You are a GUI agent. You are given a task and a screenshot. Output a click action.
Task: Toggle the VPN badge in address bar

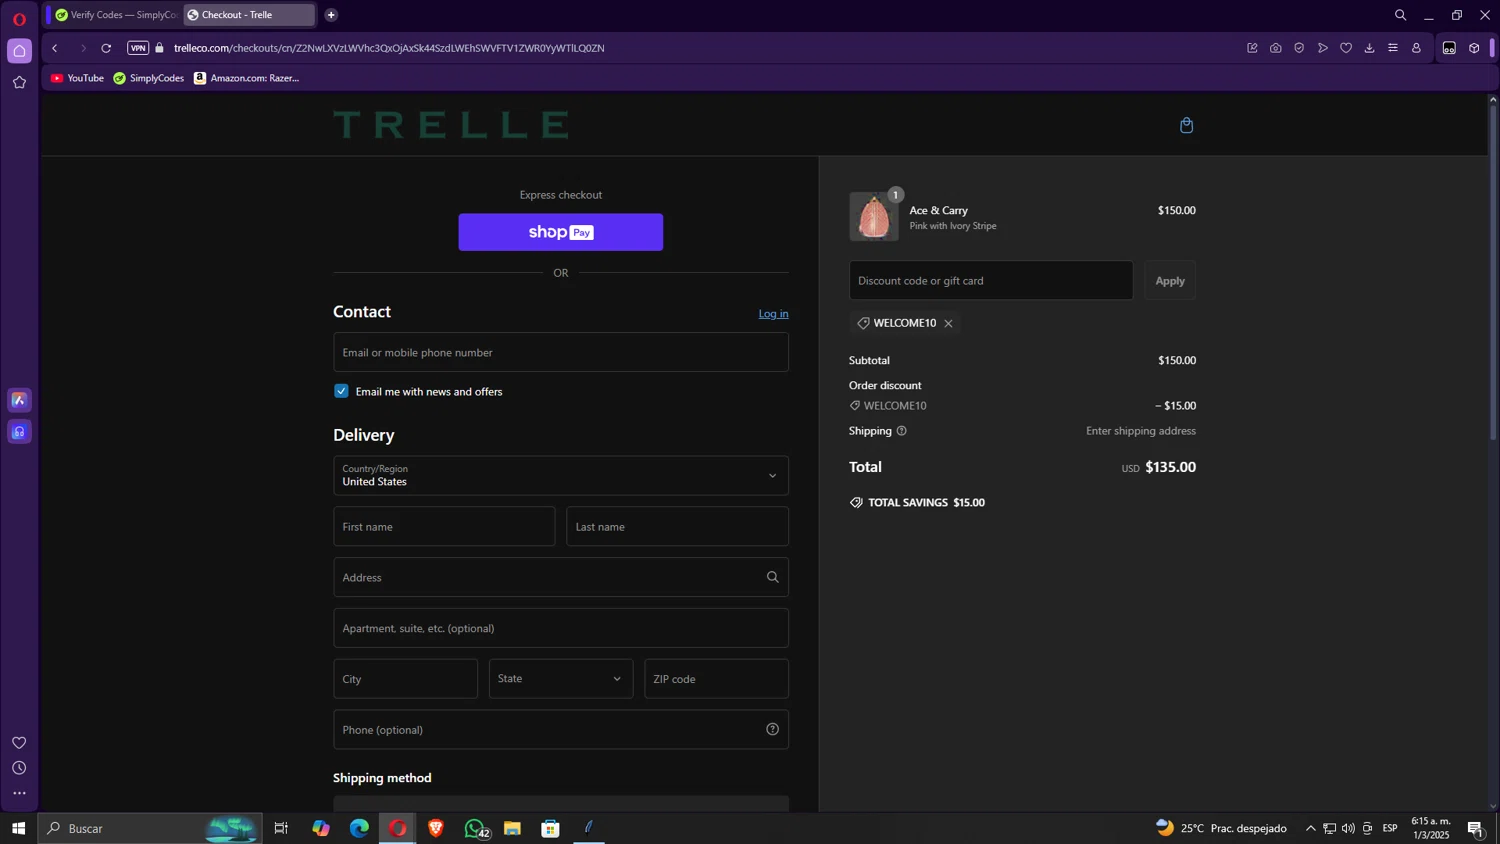tap(138, 48)
